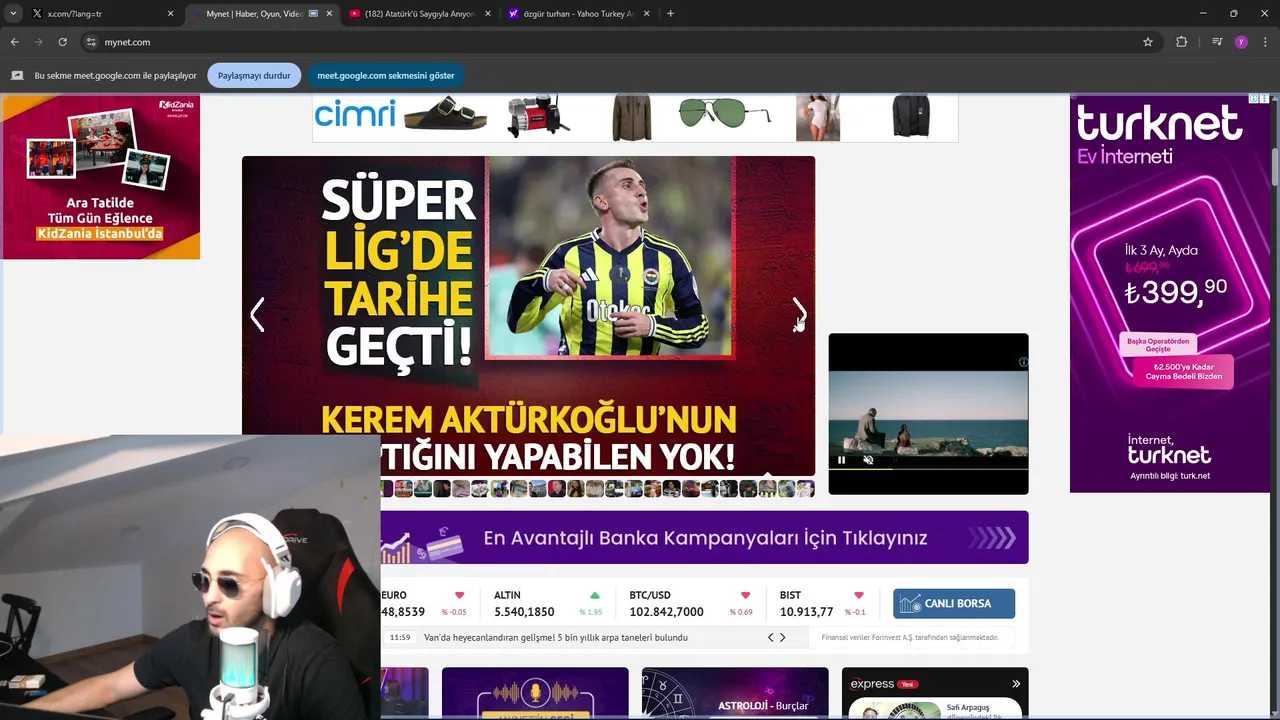Click Paylaşmayı durdur button
1280x720 pixels.
pyautogui.click(x=254, y=75)
